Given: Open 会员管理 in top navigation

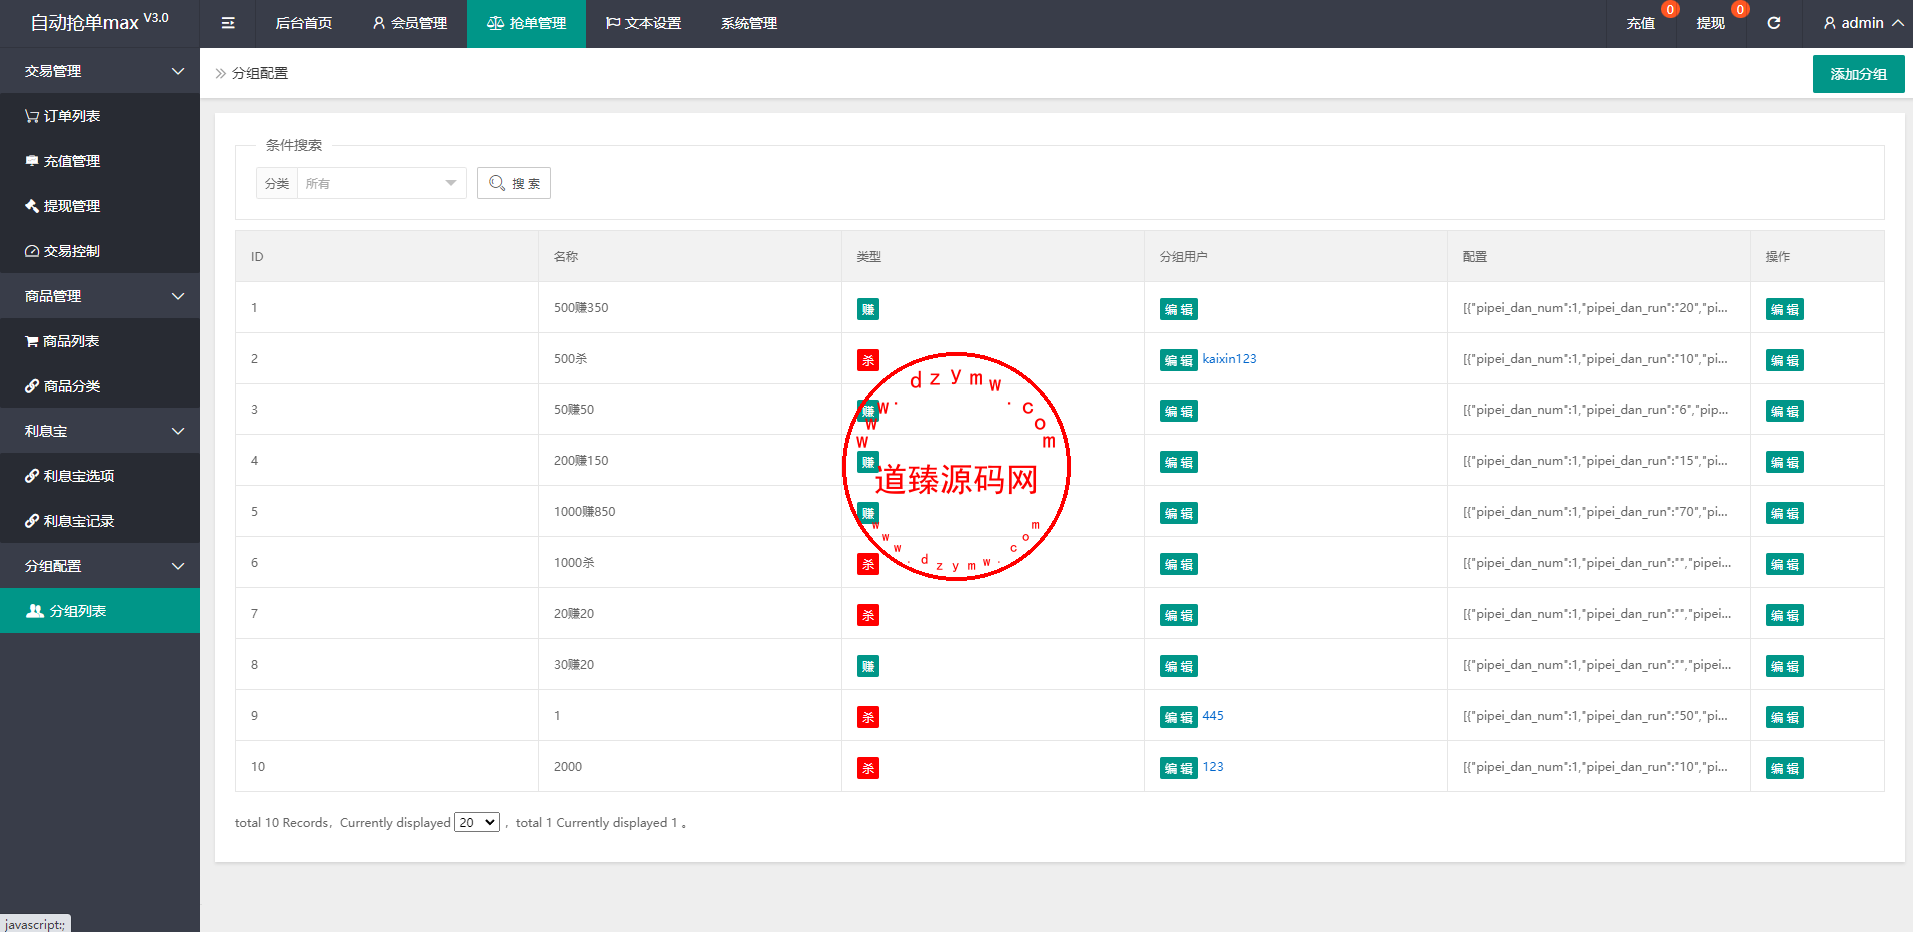Looking at the screenshot, I should coord(409,23).
